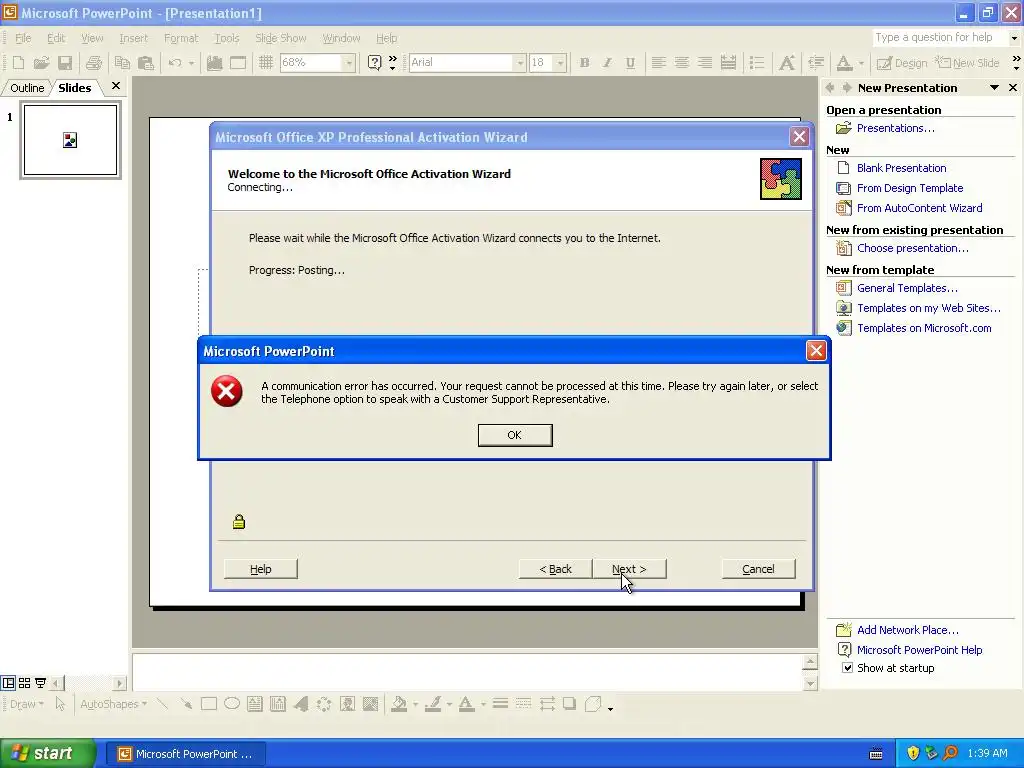
Task: Click the Insert WordArt icon
Action: click(301, 704)
